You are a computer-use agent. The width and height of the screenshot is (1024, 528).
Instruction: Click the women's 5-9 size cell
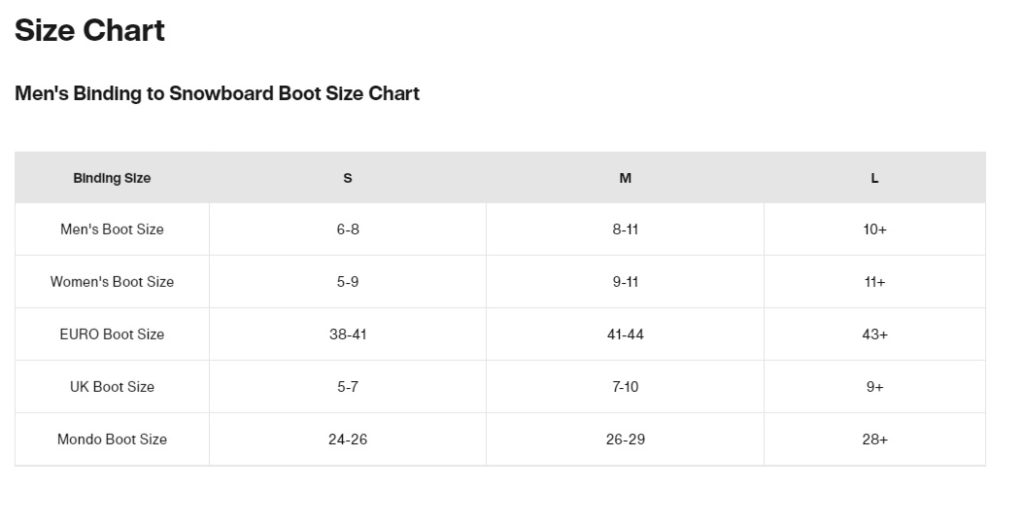[x=348, y=282]
